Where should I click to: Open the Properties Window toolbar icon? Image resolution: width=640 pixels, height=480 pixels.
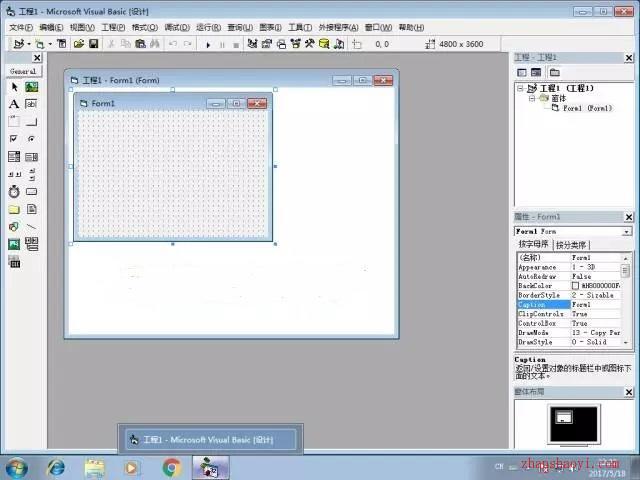267,44
